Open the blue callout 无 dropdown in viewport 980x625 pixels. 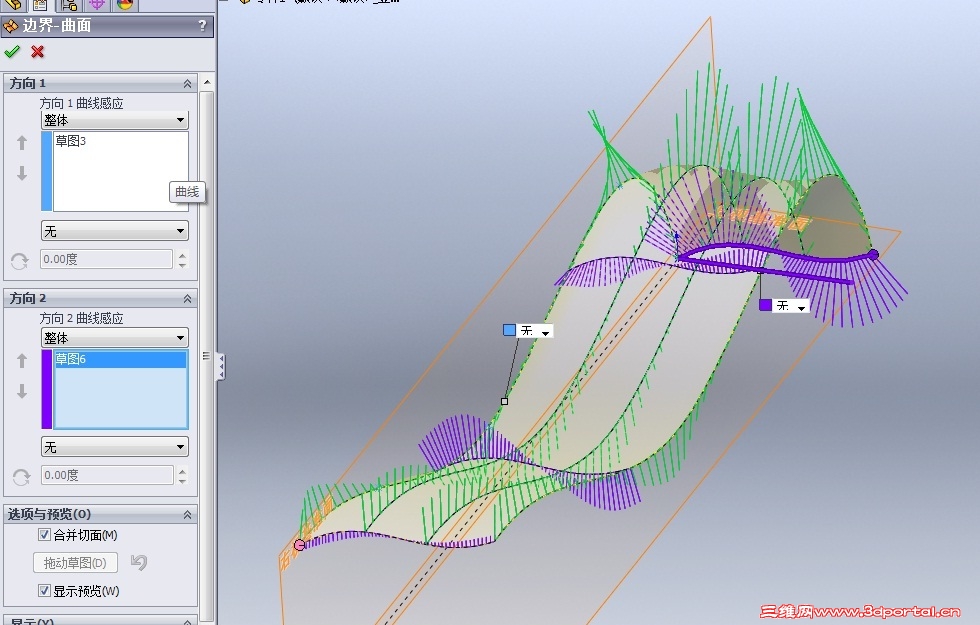(x=546, y=332)
